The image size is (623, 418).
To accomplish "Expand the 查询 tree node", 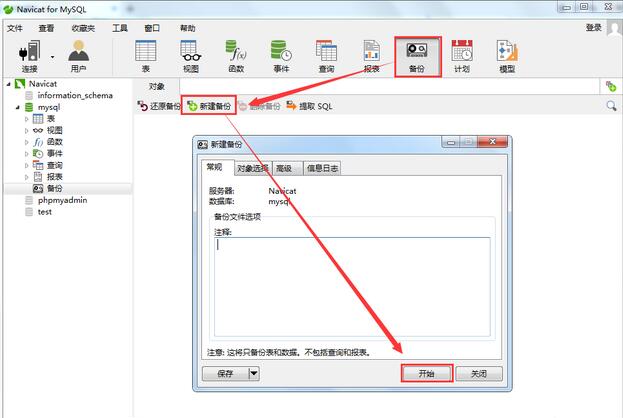I will click(x=27, y=165).
